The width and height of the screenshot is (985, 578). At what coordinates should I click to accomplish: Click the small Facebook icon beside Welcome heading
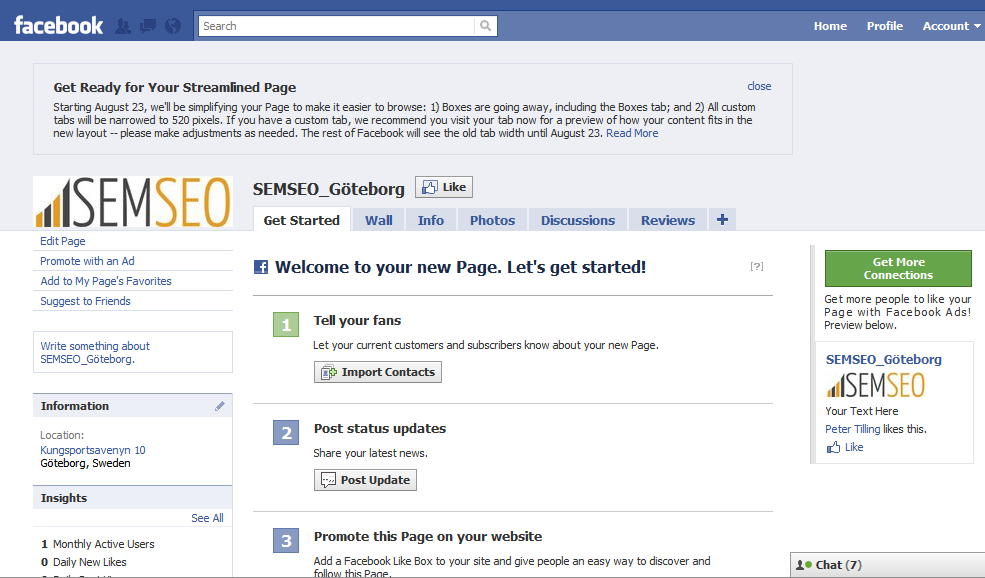(261, 267)
